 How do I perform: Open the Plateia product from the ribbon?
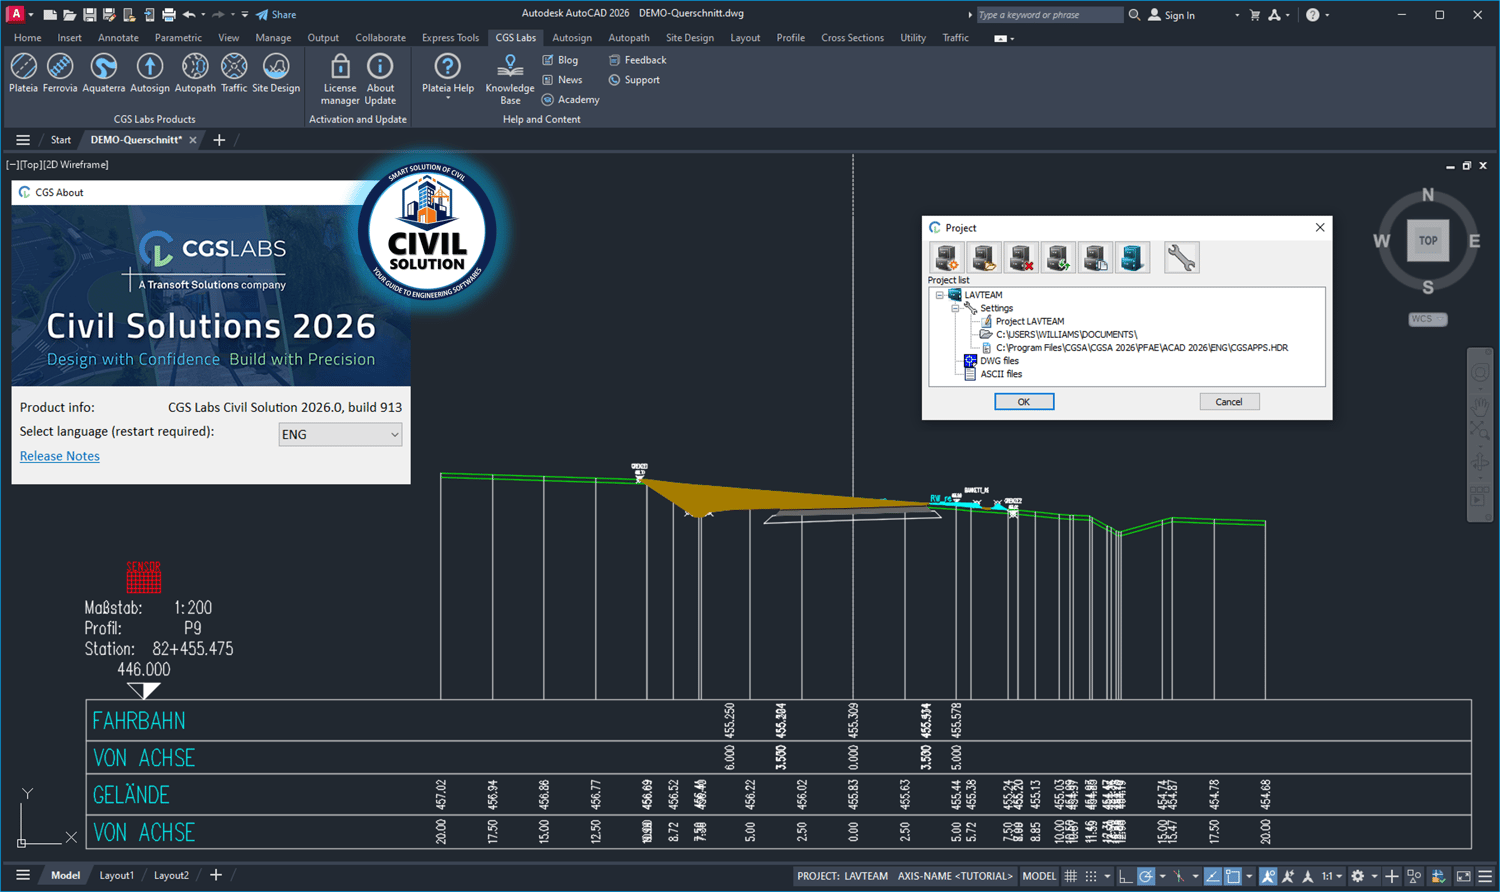click(x=23, y=73)
